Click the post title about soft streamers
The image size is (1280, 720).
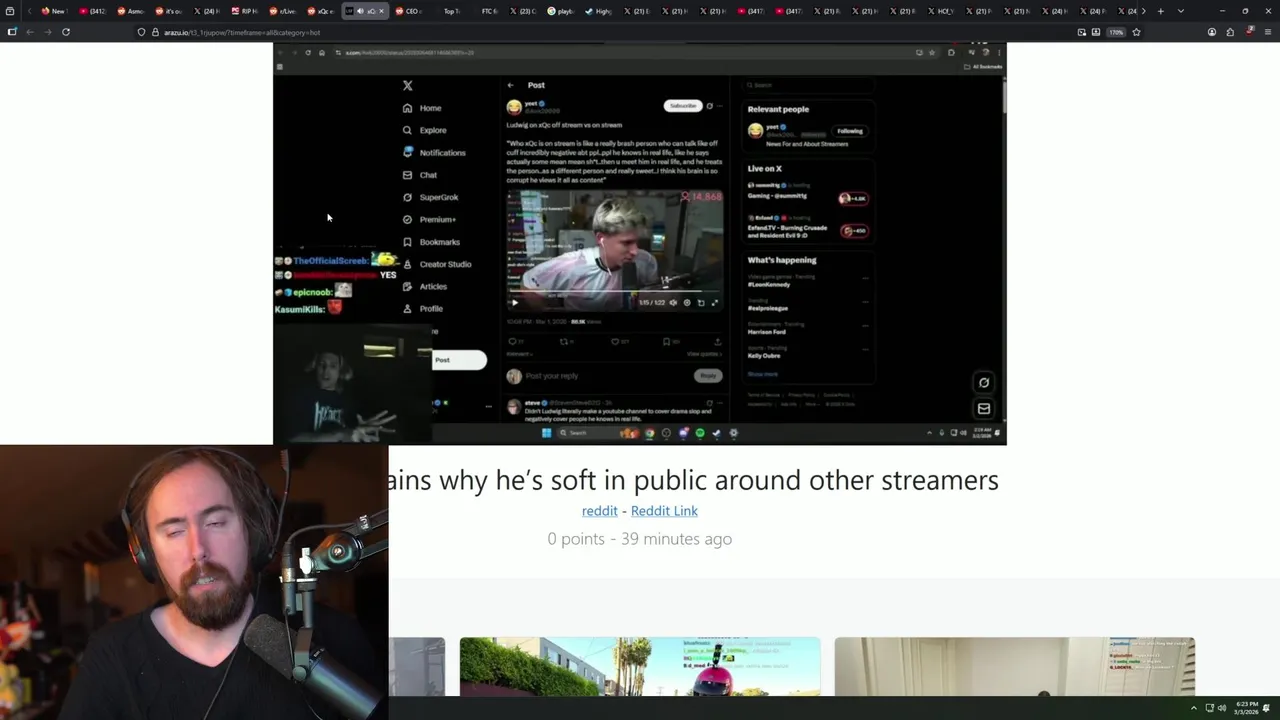tap(694, 480)
